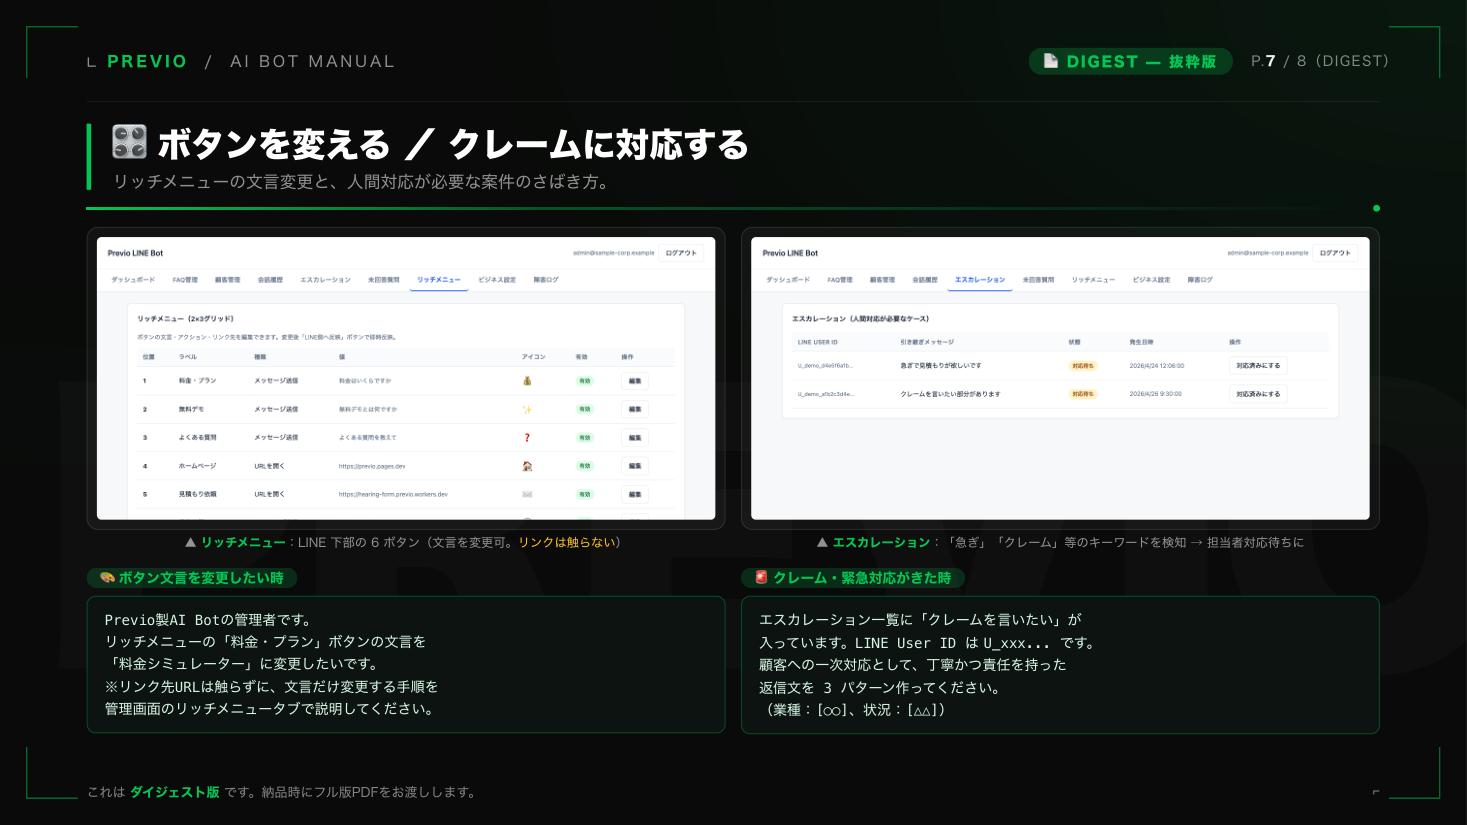Click 編集 button for 料金・プラン row
Image resolution: width=1467 pixels, height=825 pixels.
click(x=635, y=381)
